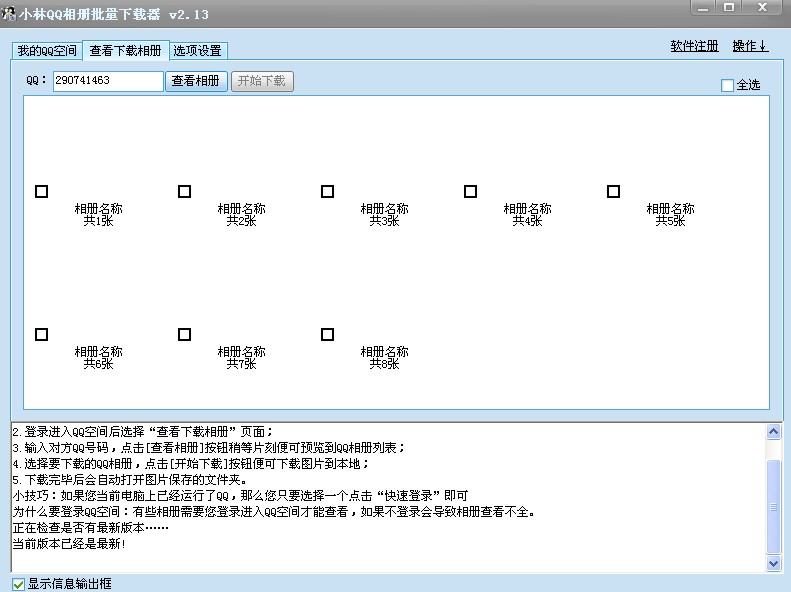This screenshot has width=791, height=592.
Task: Click album label 共7张
Action: coord(241,364)
